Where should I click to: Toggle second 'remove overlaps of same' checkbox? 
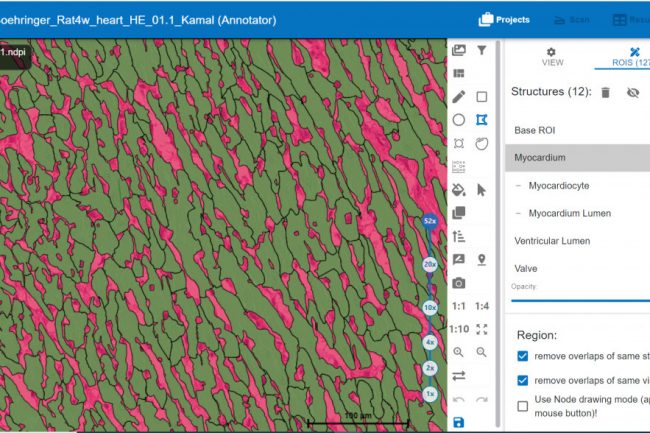523,380
